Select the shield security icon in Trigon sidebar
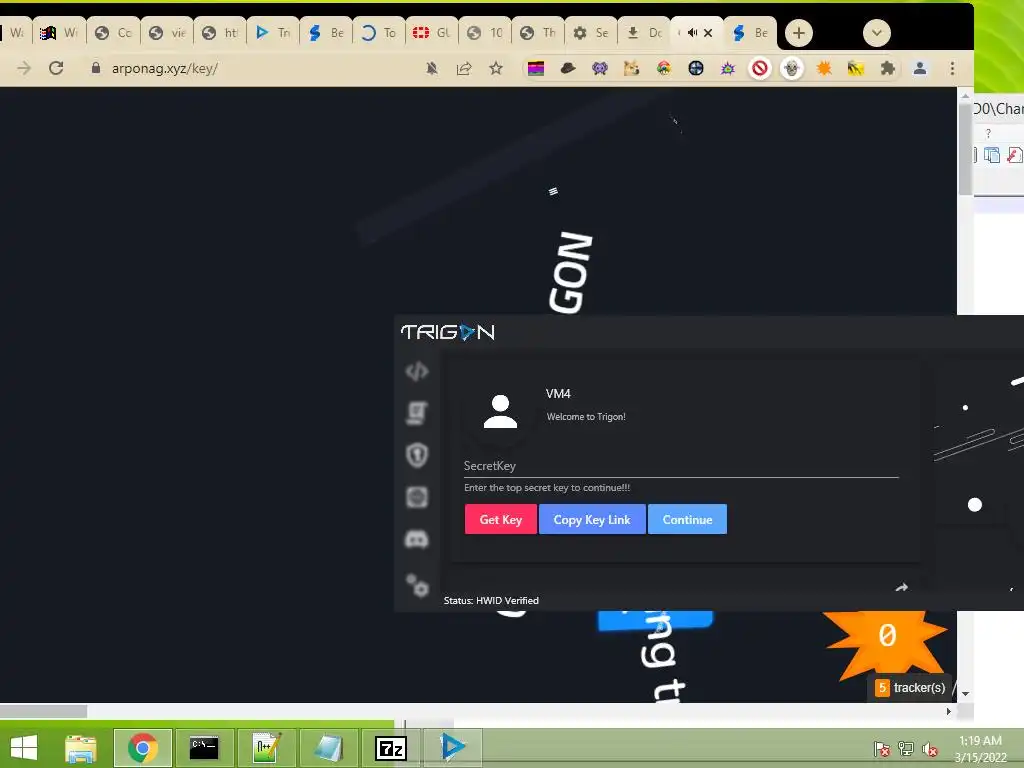This screenshot has height=768, width=1024. pyautogui.click(x=417, y=455)
